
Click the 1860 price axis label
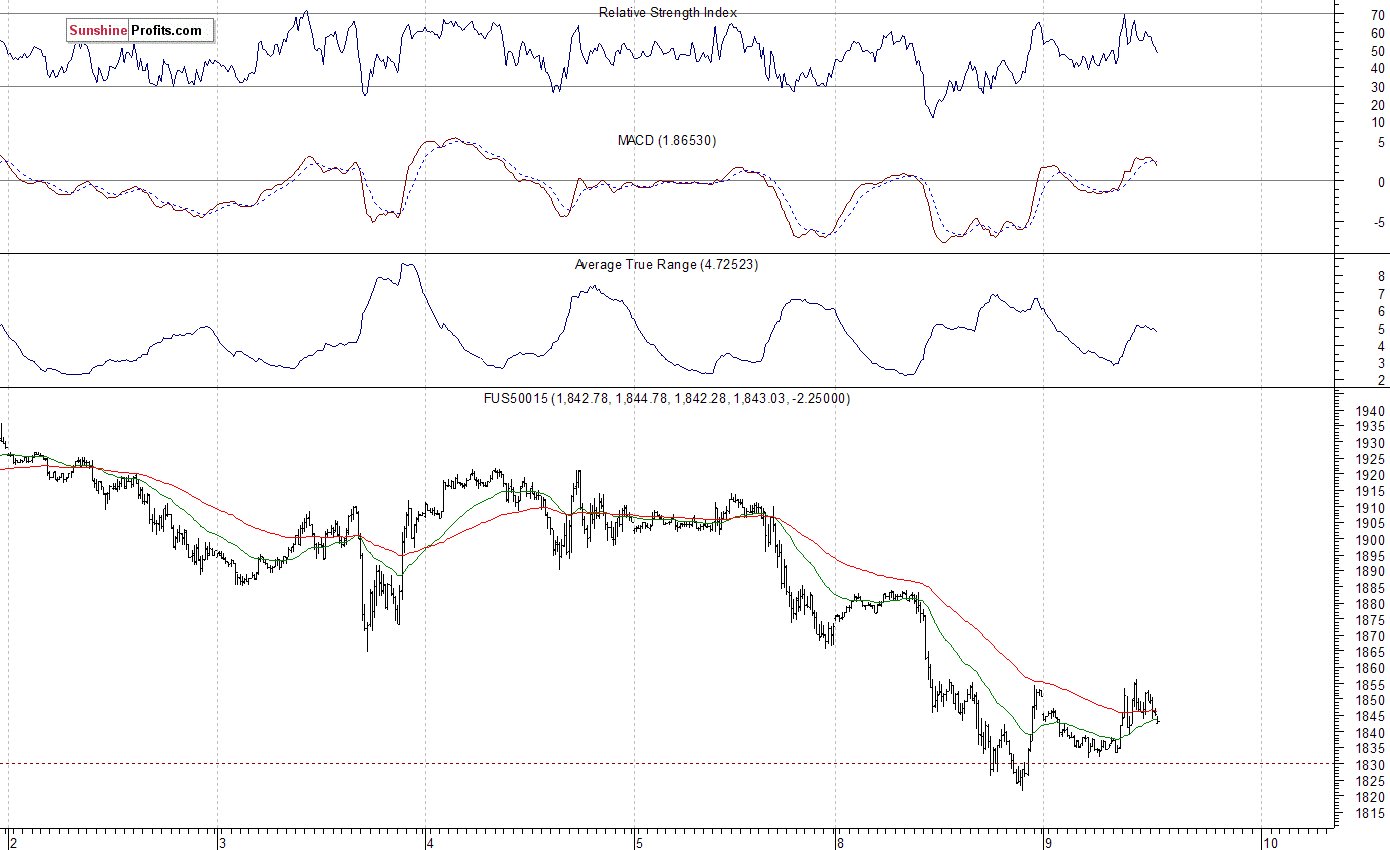(1369, 668)
